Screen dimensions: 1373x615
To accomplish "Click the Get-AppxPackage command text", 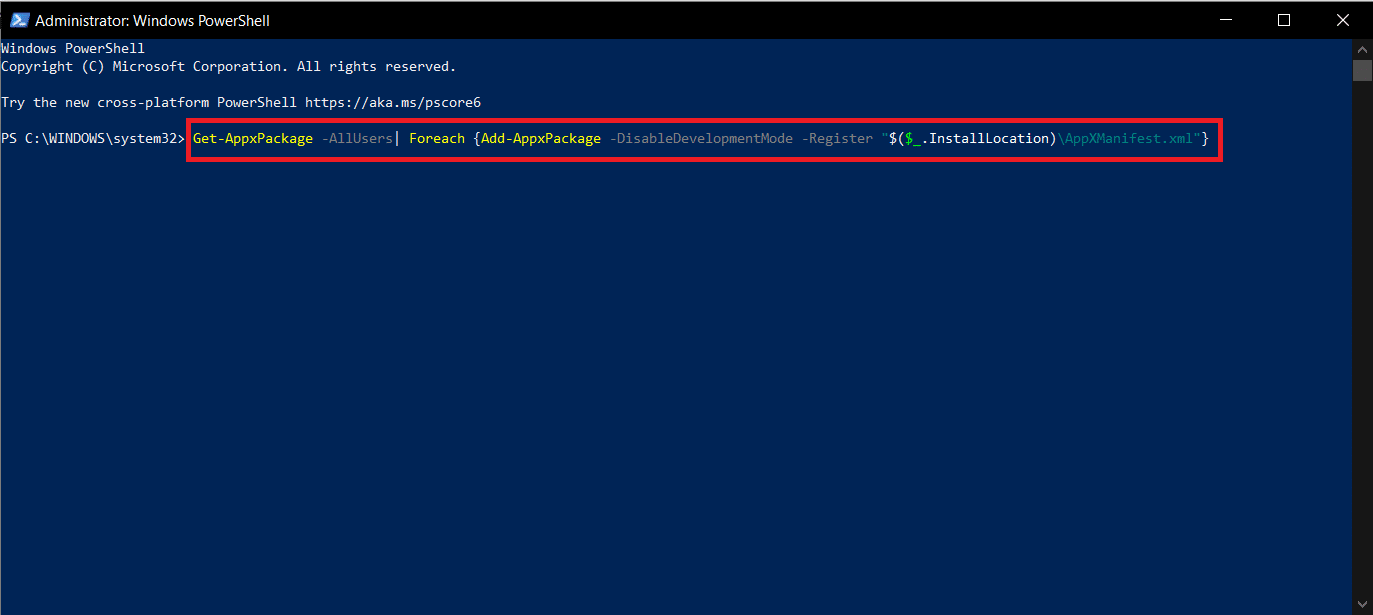I will (253, 139).
